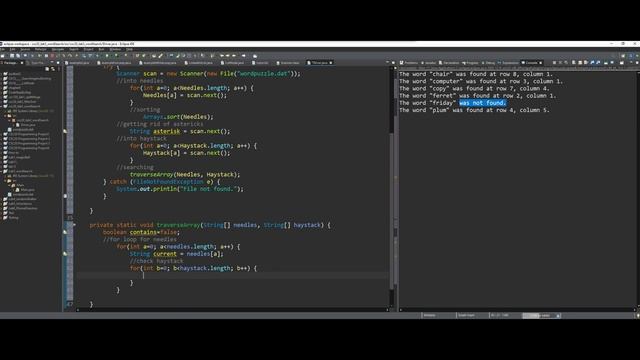Collapse all in Package Explorer toolbar
This screenshot has height=360, width=640.
tap(47, 69)
